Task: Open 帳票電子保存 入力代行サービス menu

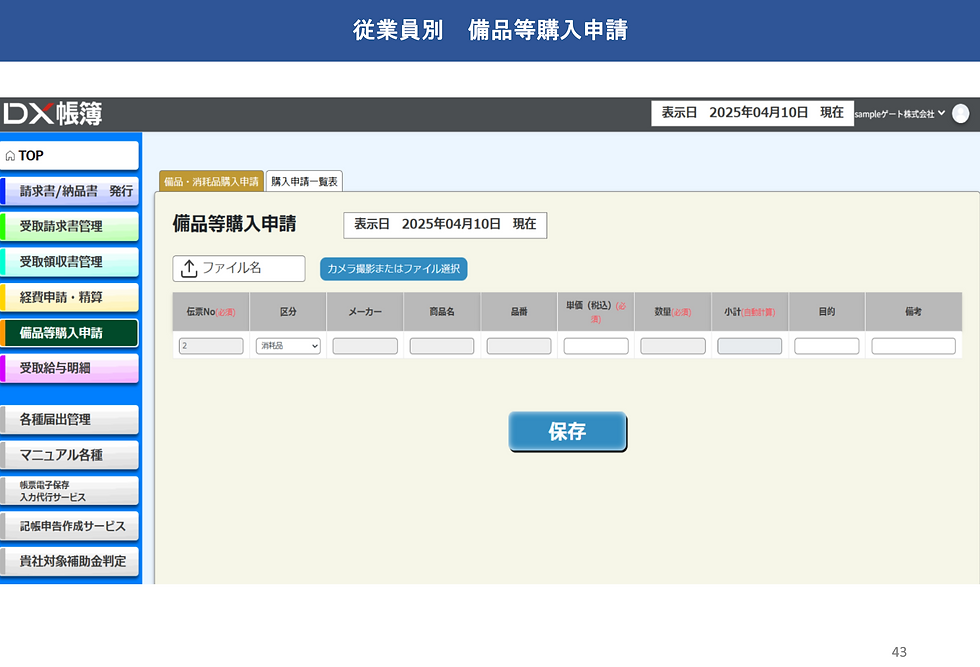Action: (69, 491)
